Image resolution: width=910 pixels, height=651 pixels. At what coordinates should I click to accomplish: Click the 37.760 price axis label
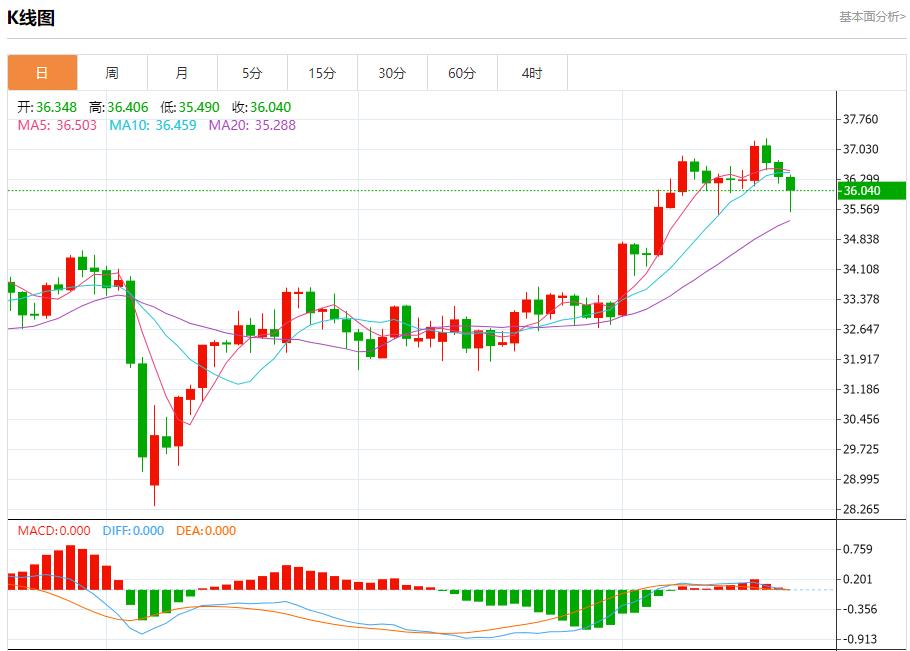point(860,119)
